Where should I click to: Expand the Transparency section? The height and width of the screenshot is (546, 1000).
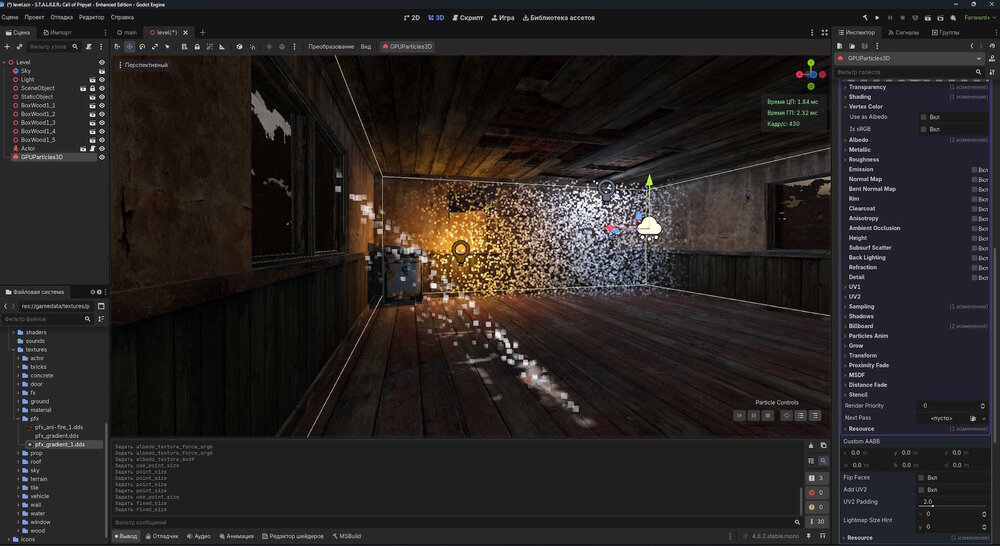pyautogui.click(x=867, y=87)
